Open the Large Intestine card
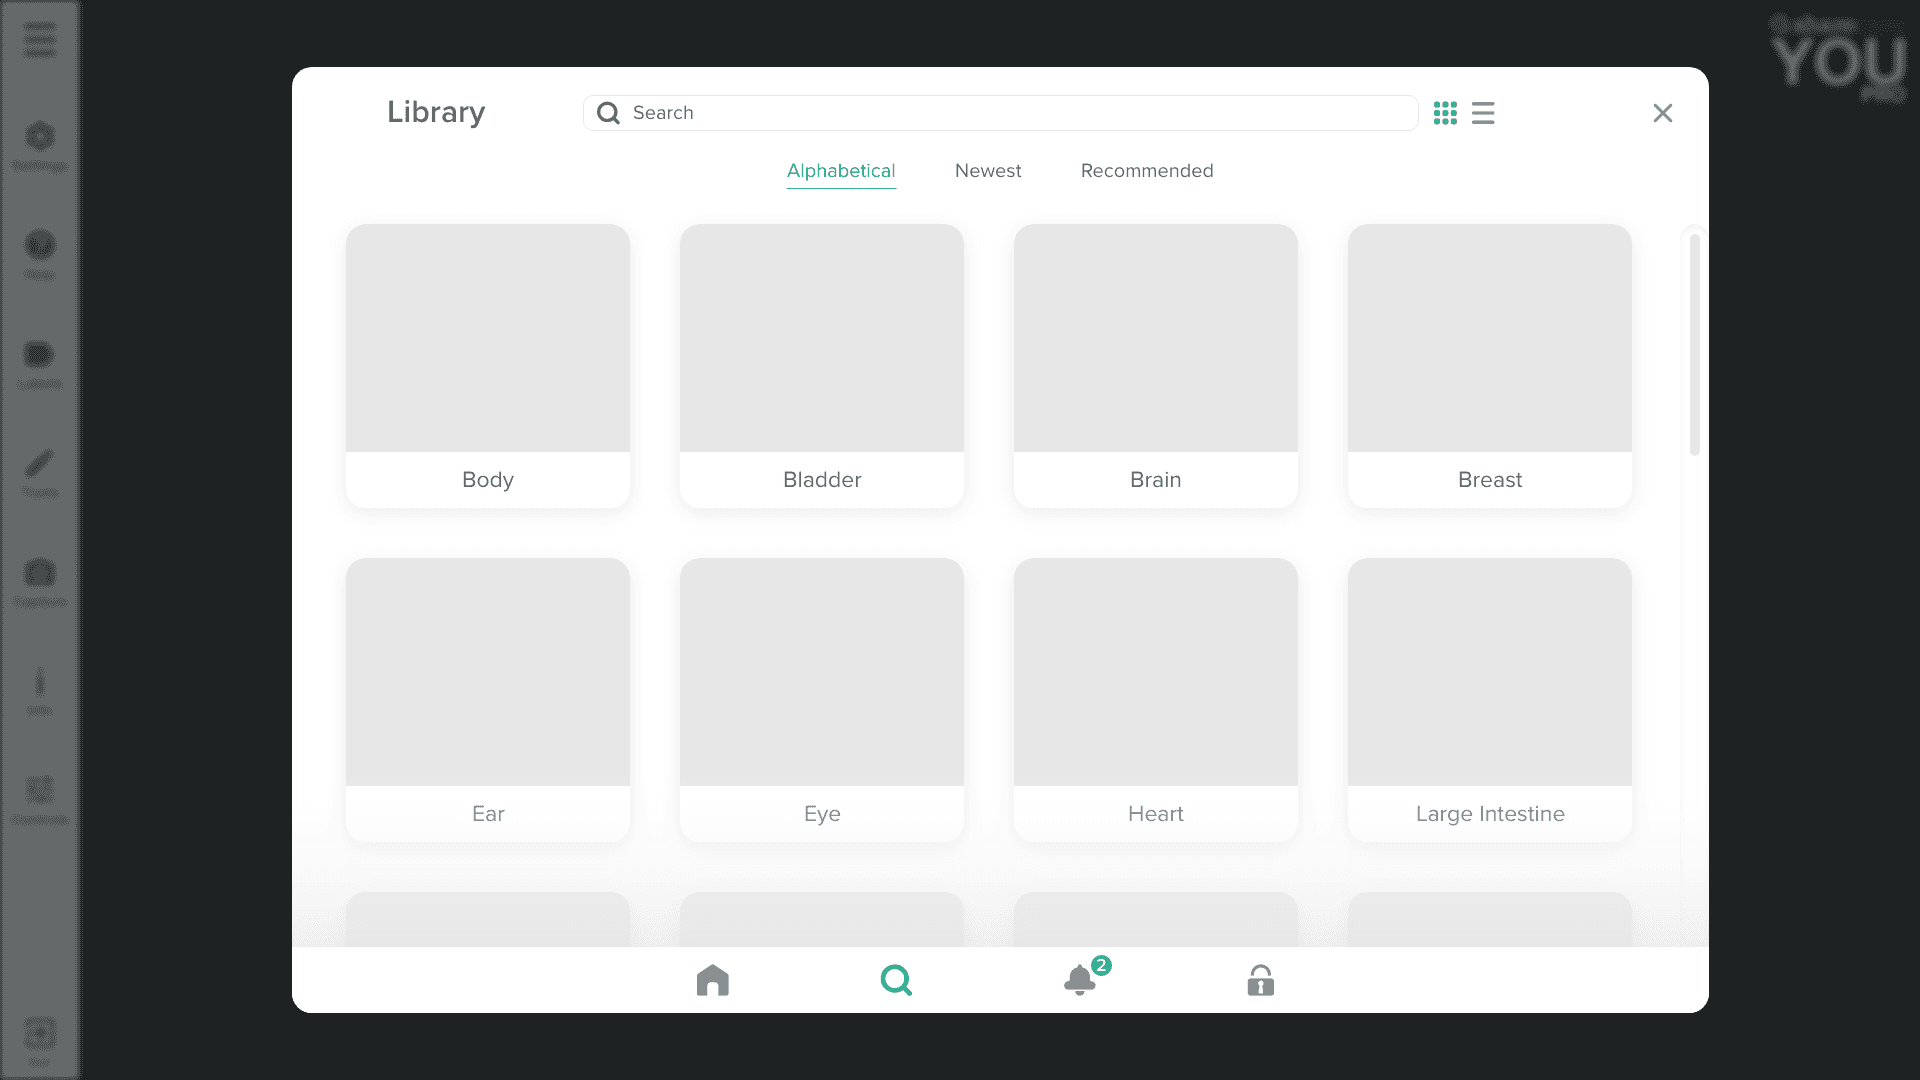The image size is (1920, 1080). click(x=1490, y=700)
